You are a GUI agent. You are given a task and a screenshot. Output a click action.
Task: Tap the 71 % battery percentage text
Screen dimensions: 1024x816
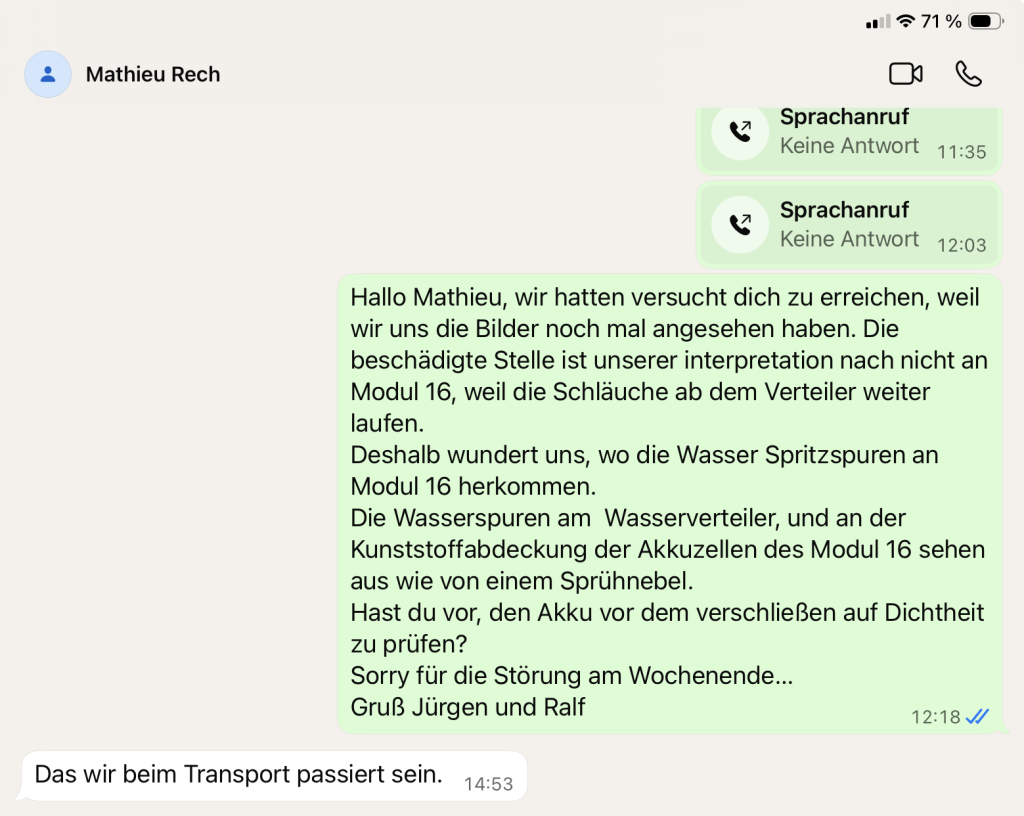(x=941, y=21)
